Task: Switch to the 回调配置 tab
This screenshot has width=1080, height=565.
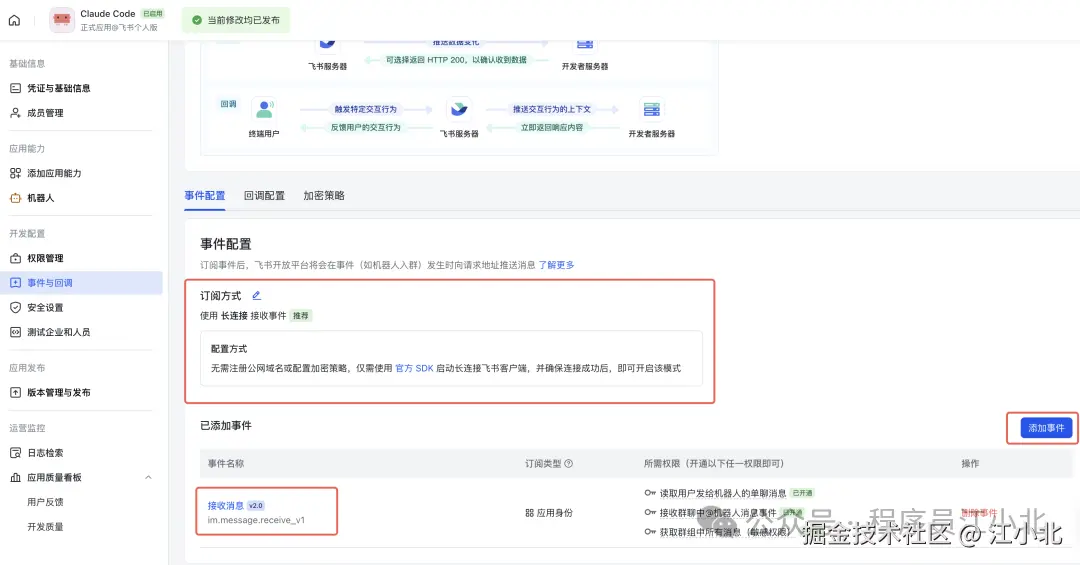Action: pyautogui.click(x=264, y=196)
